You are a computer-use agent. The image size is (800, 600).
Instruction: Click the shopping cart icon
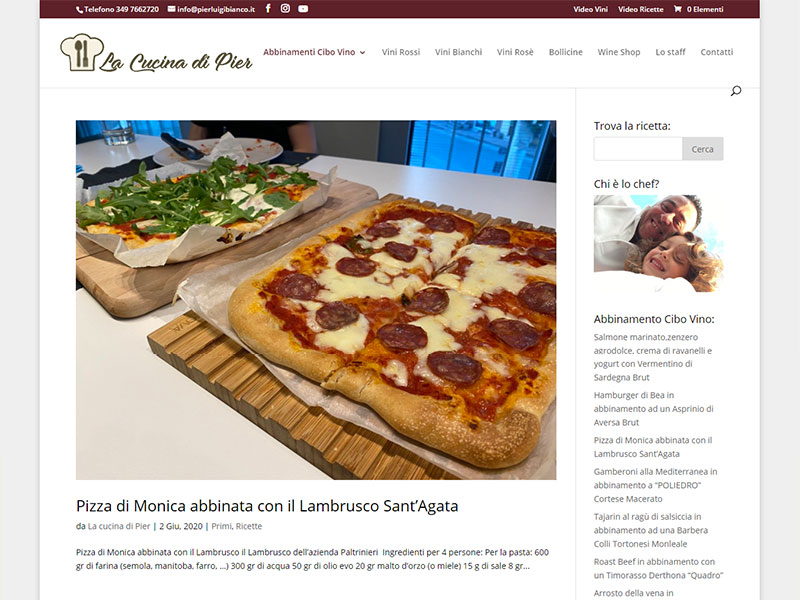click(678, 9)
